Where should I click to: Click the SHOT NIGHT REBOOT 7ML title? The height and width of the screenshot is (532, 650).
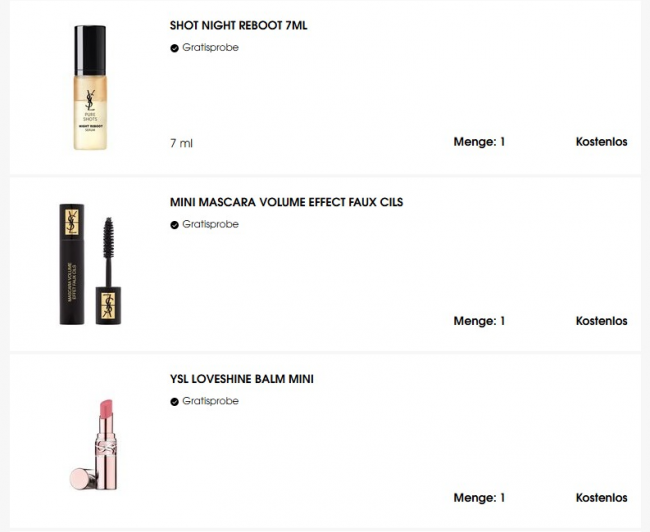click(x=238, y=26)
